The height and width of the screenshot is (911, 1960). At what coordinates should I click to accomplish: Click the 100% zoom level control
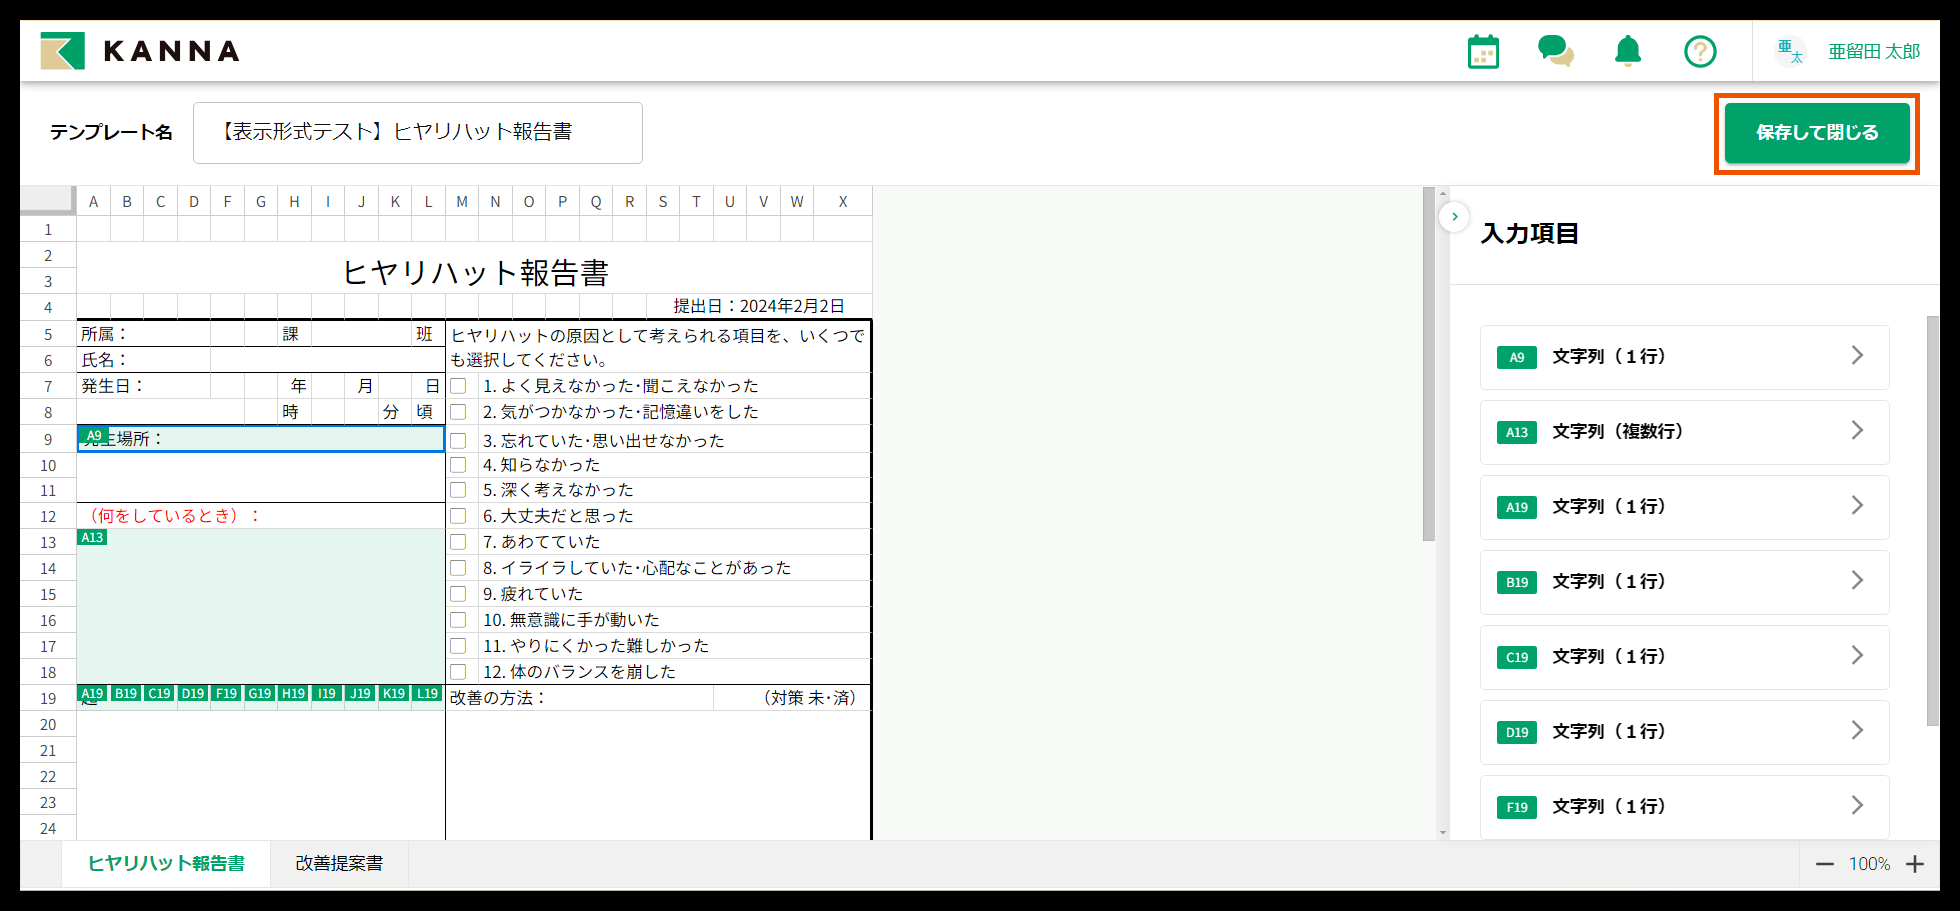[1869, 864]
